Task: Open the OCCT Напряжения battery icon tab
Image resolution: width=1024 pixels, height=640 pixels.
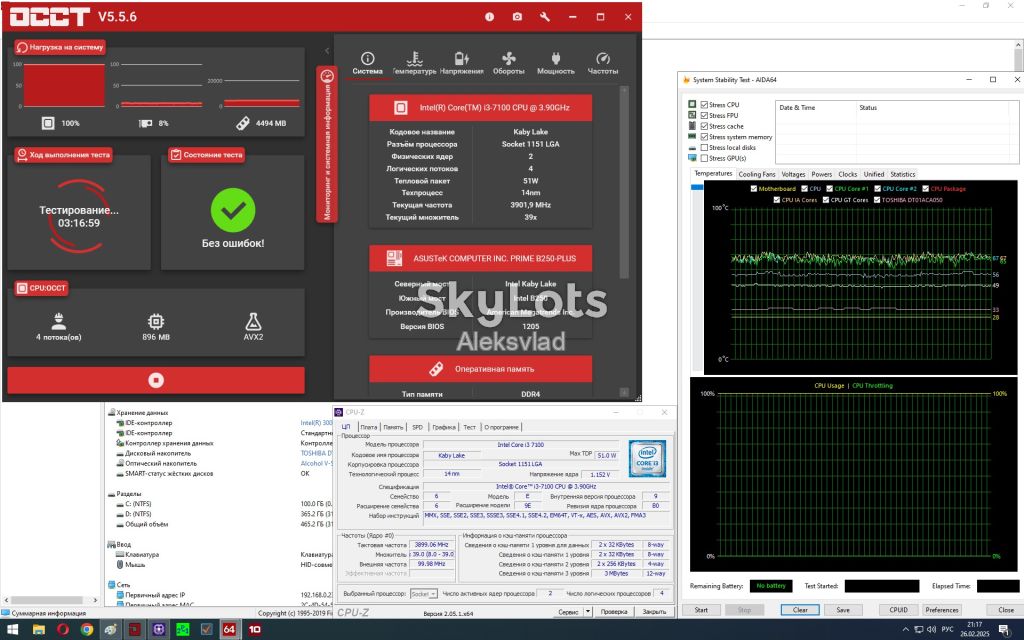Action: [462, 63]
